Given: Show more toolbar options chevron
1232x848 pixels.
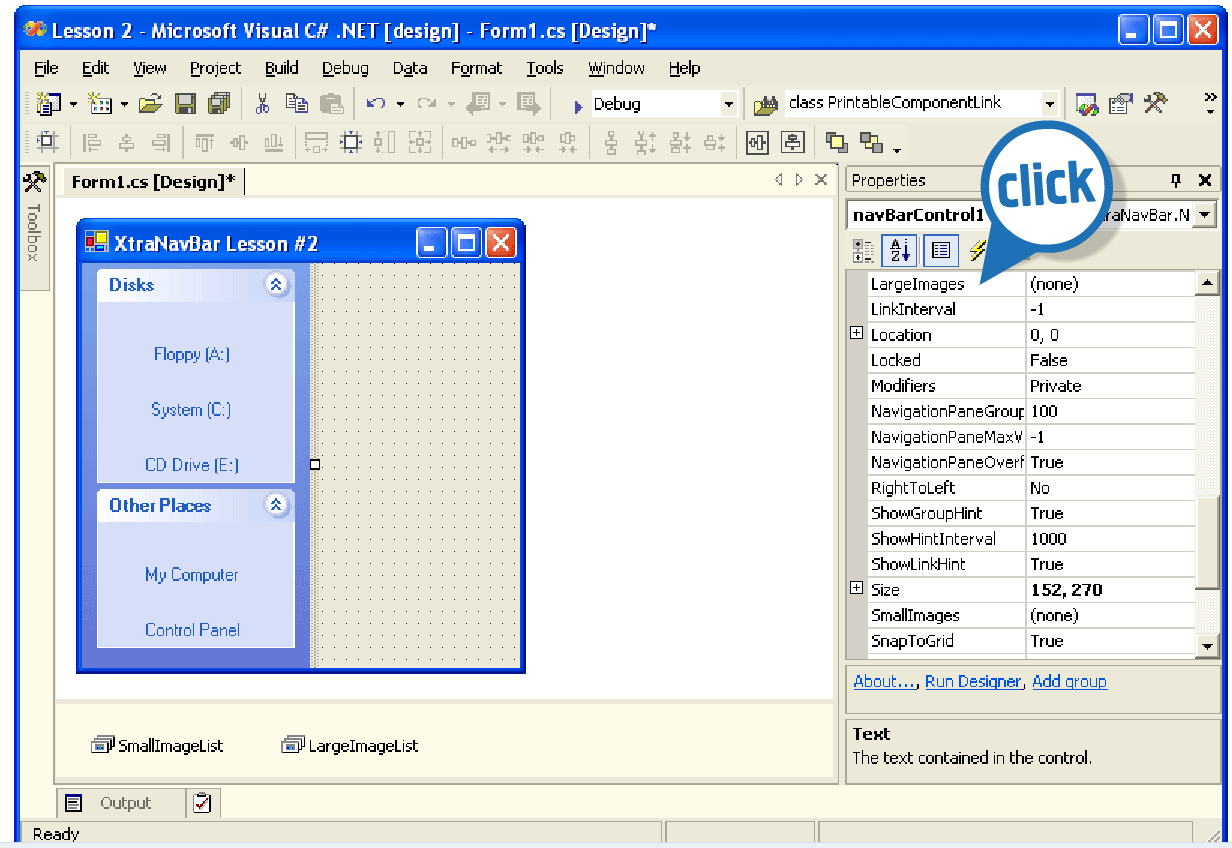Looking at the screenshot, I should coord(1210,102).
